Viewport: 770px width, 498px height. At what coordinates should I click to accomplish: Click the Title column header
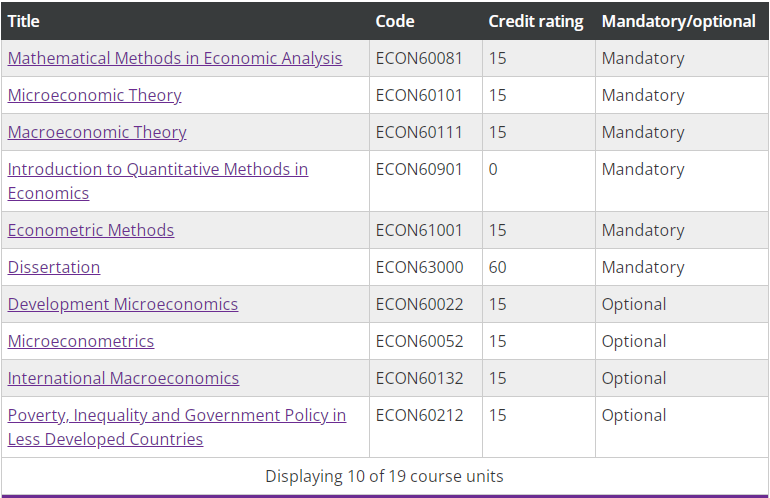23,21
